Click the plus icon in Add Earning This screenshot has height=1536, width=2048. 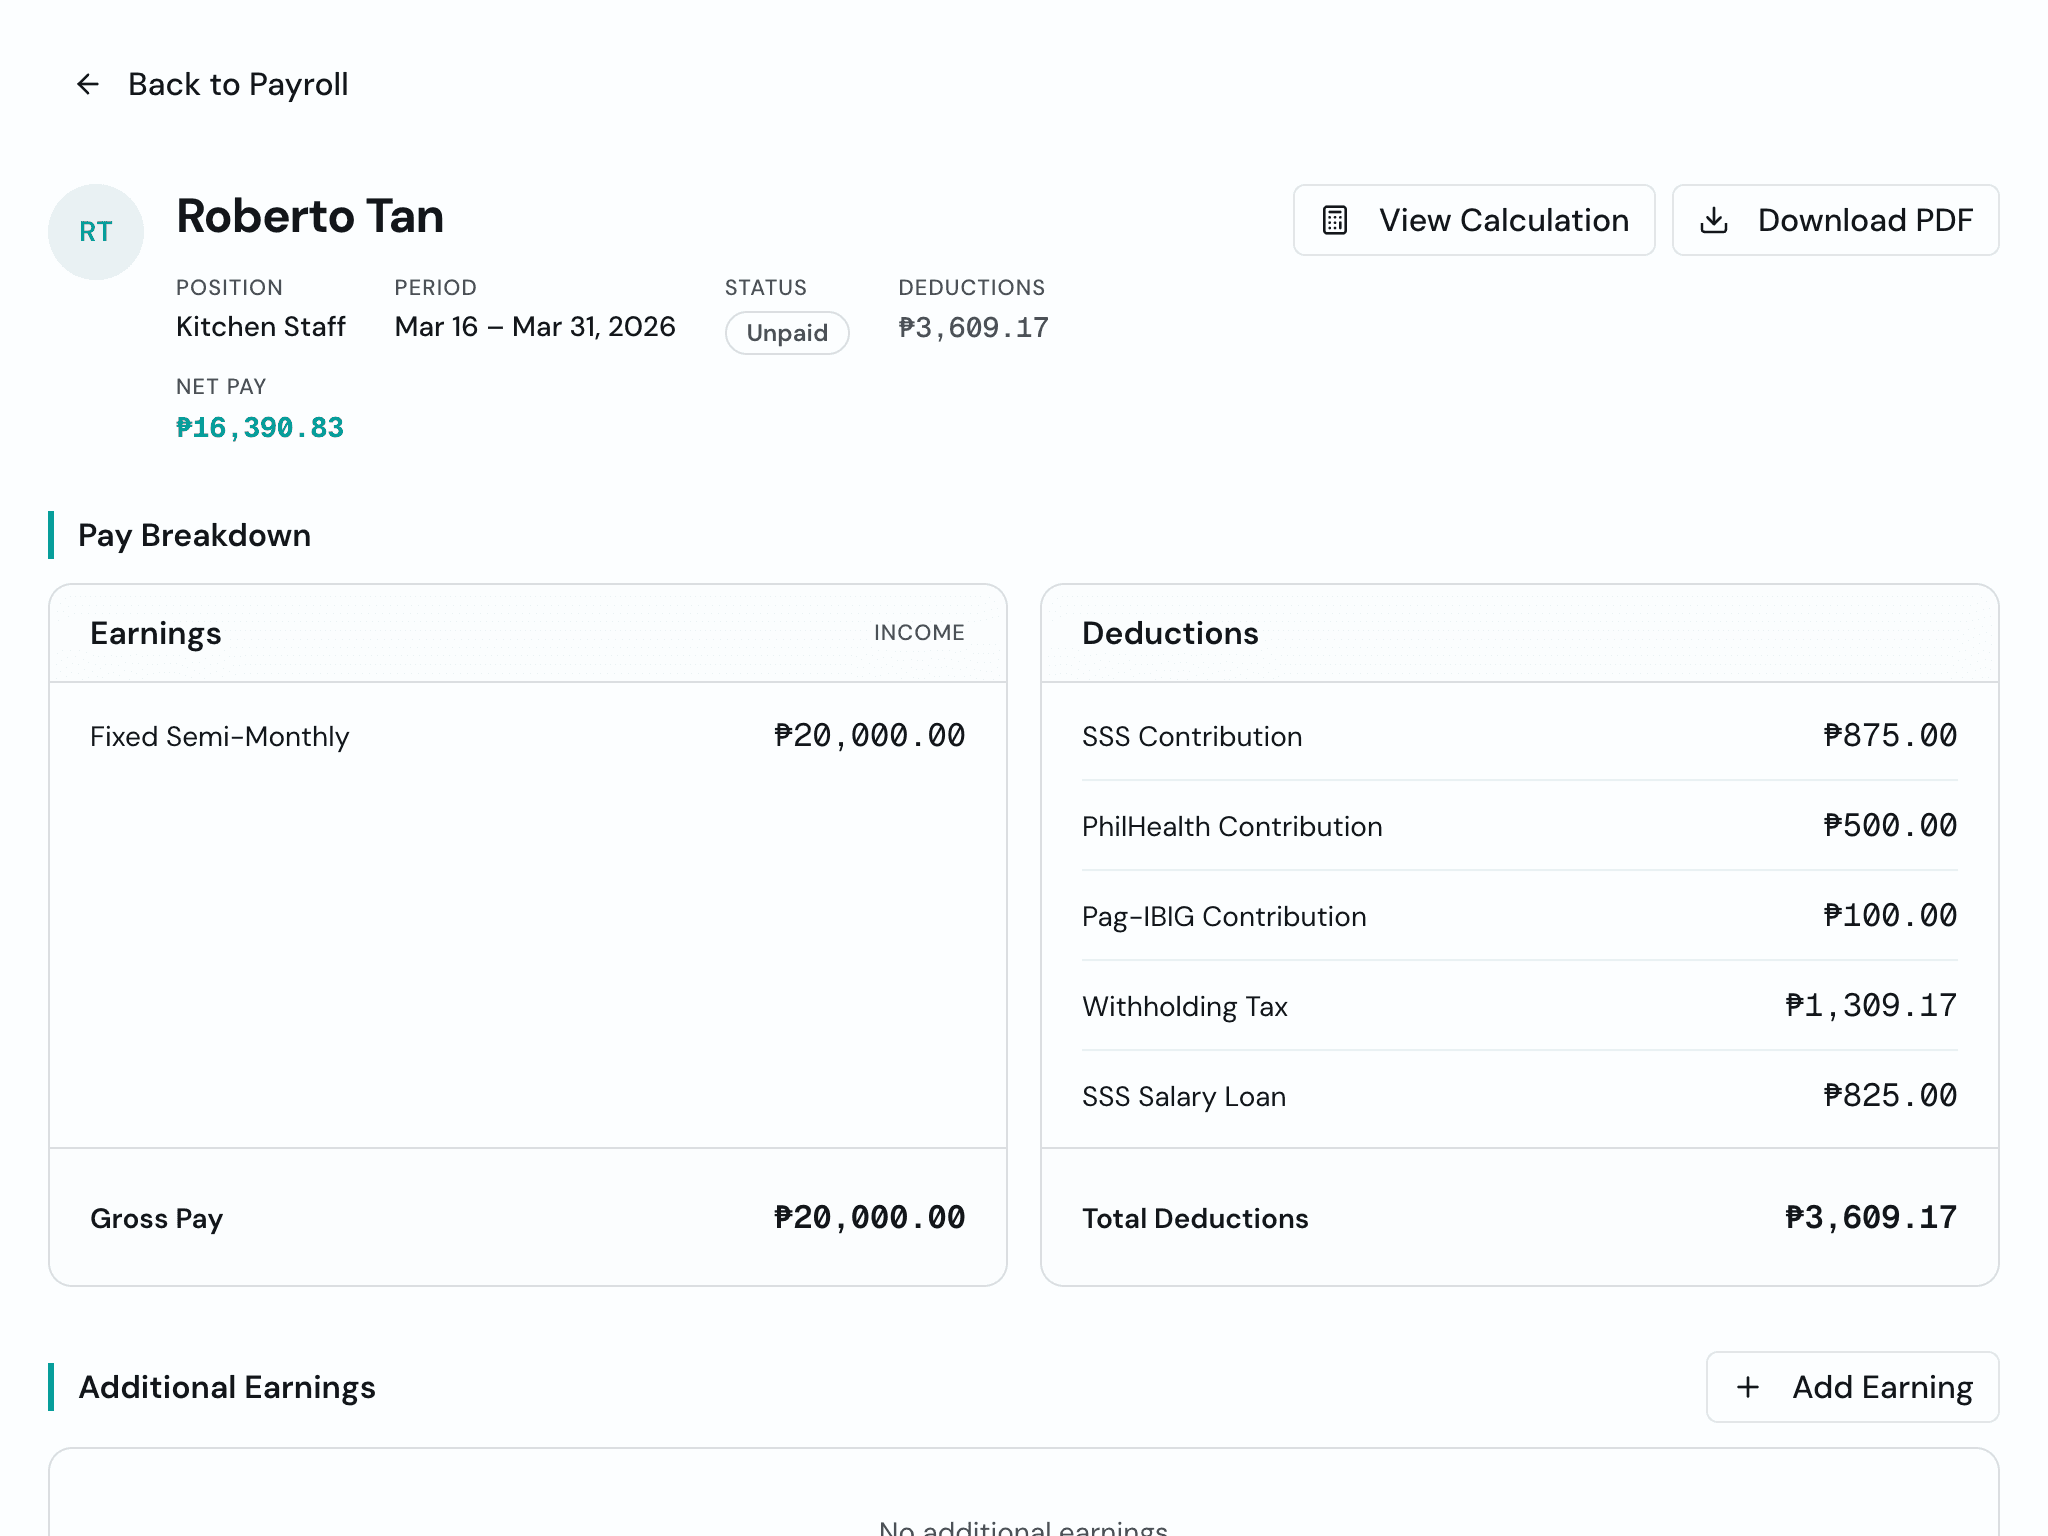click(x=1748, y=1387)
